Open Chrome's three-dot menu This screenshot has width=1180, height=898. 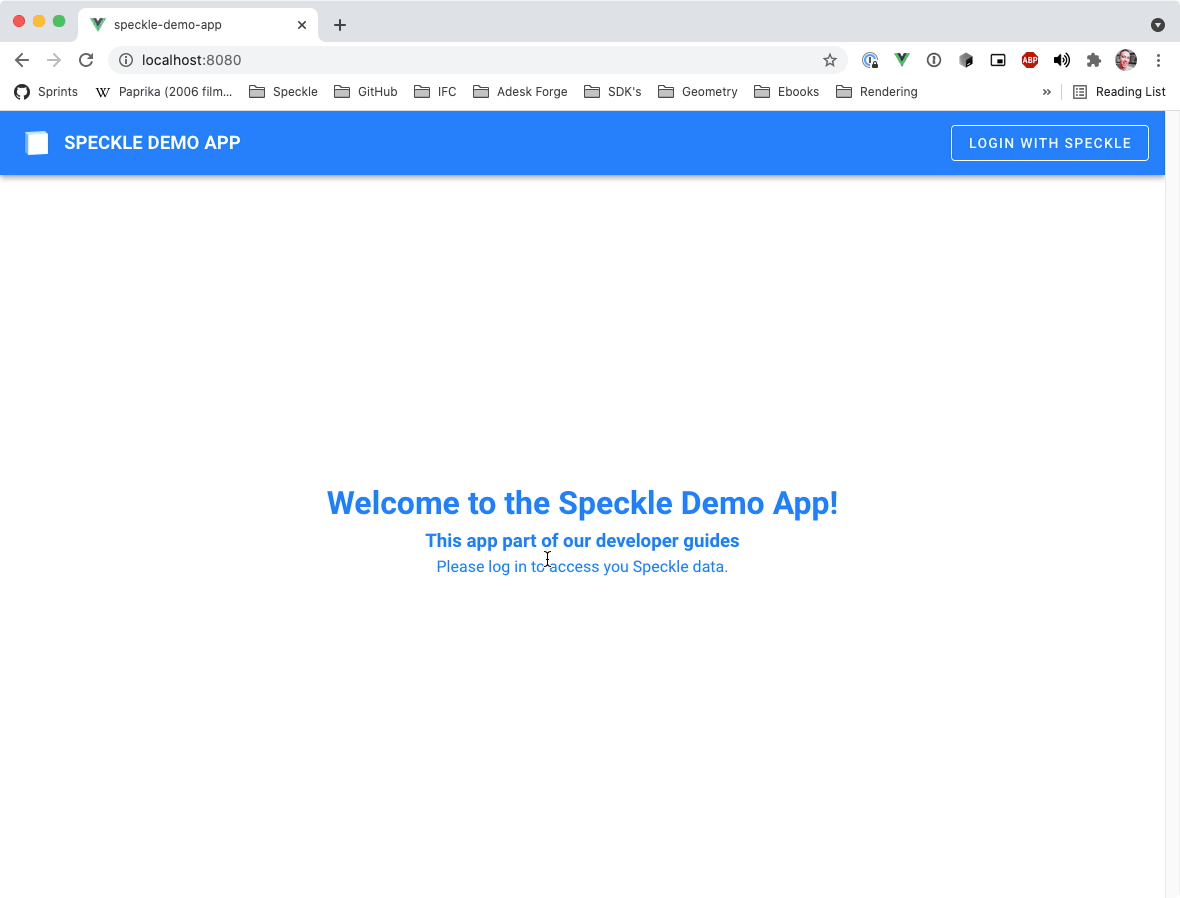(x=1158, y=60)
